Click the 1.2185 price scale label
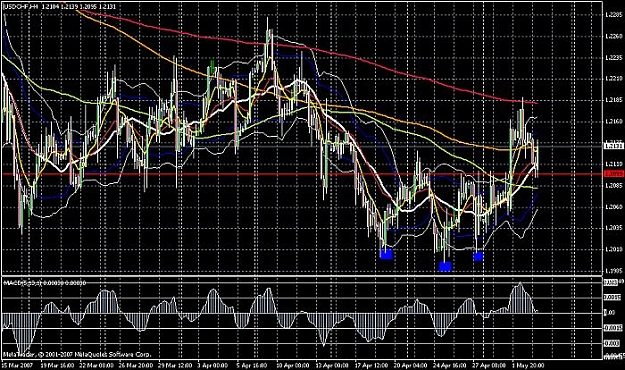The width and height of the screenshot is (625, 370). [x=613, y=100]
